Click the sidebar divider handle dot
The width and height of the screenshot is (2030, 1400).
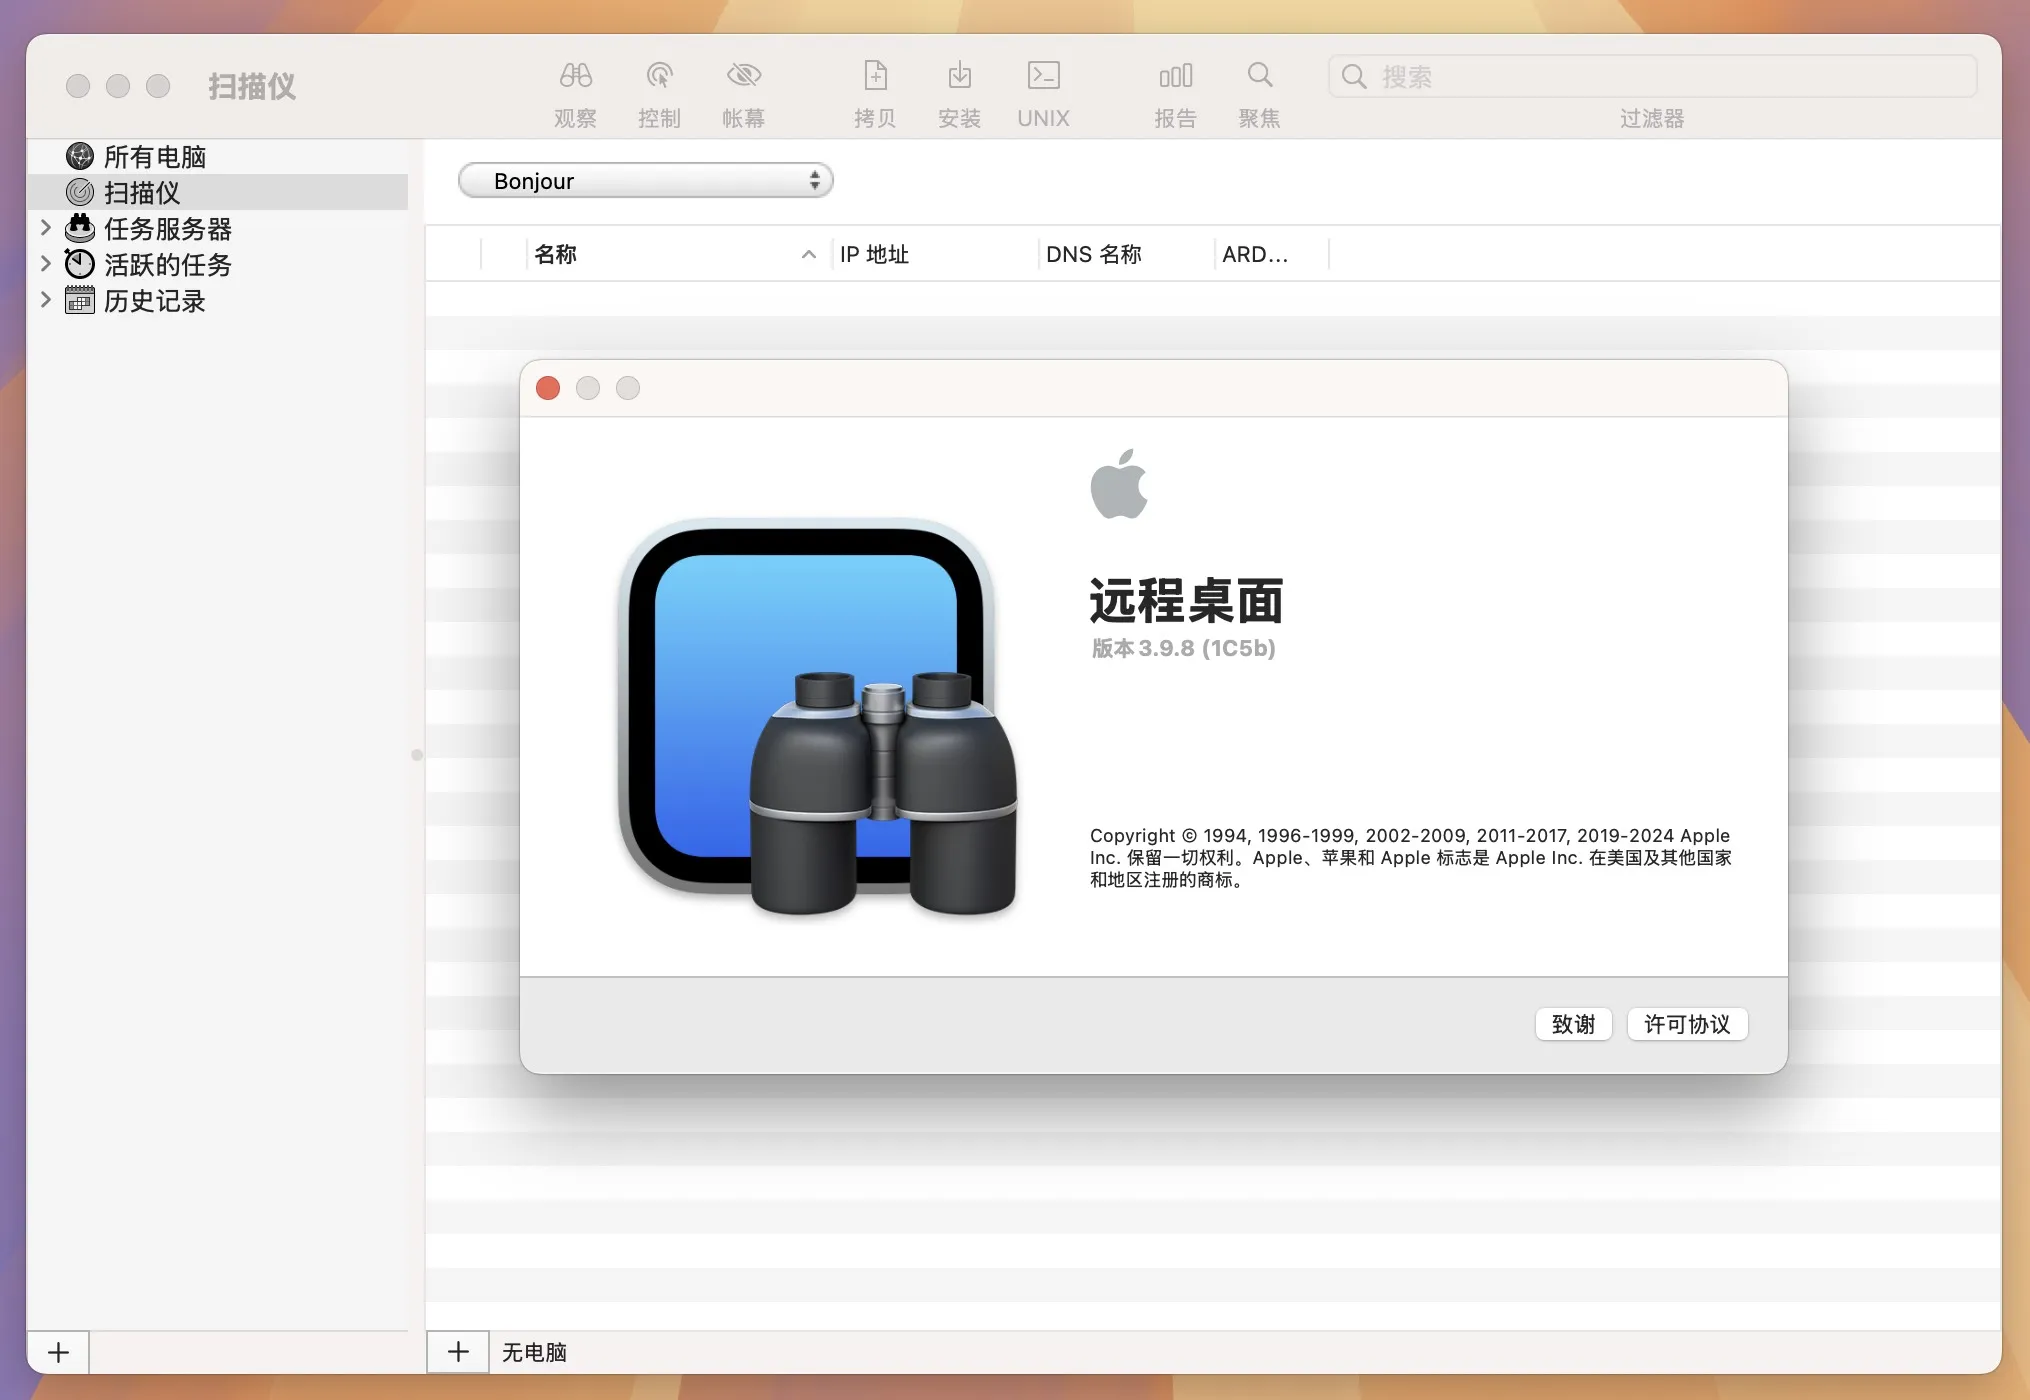point(417,755)
